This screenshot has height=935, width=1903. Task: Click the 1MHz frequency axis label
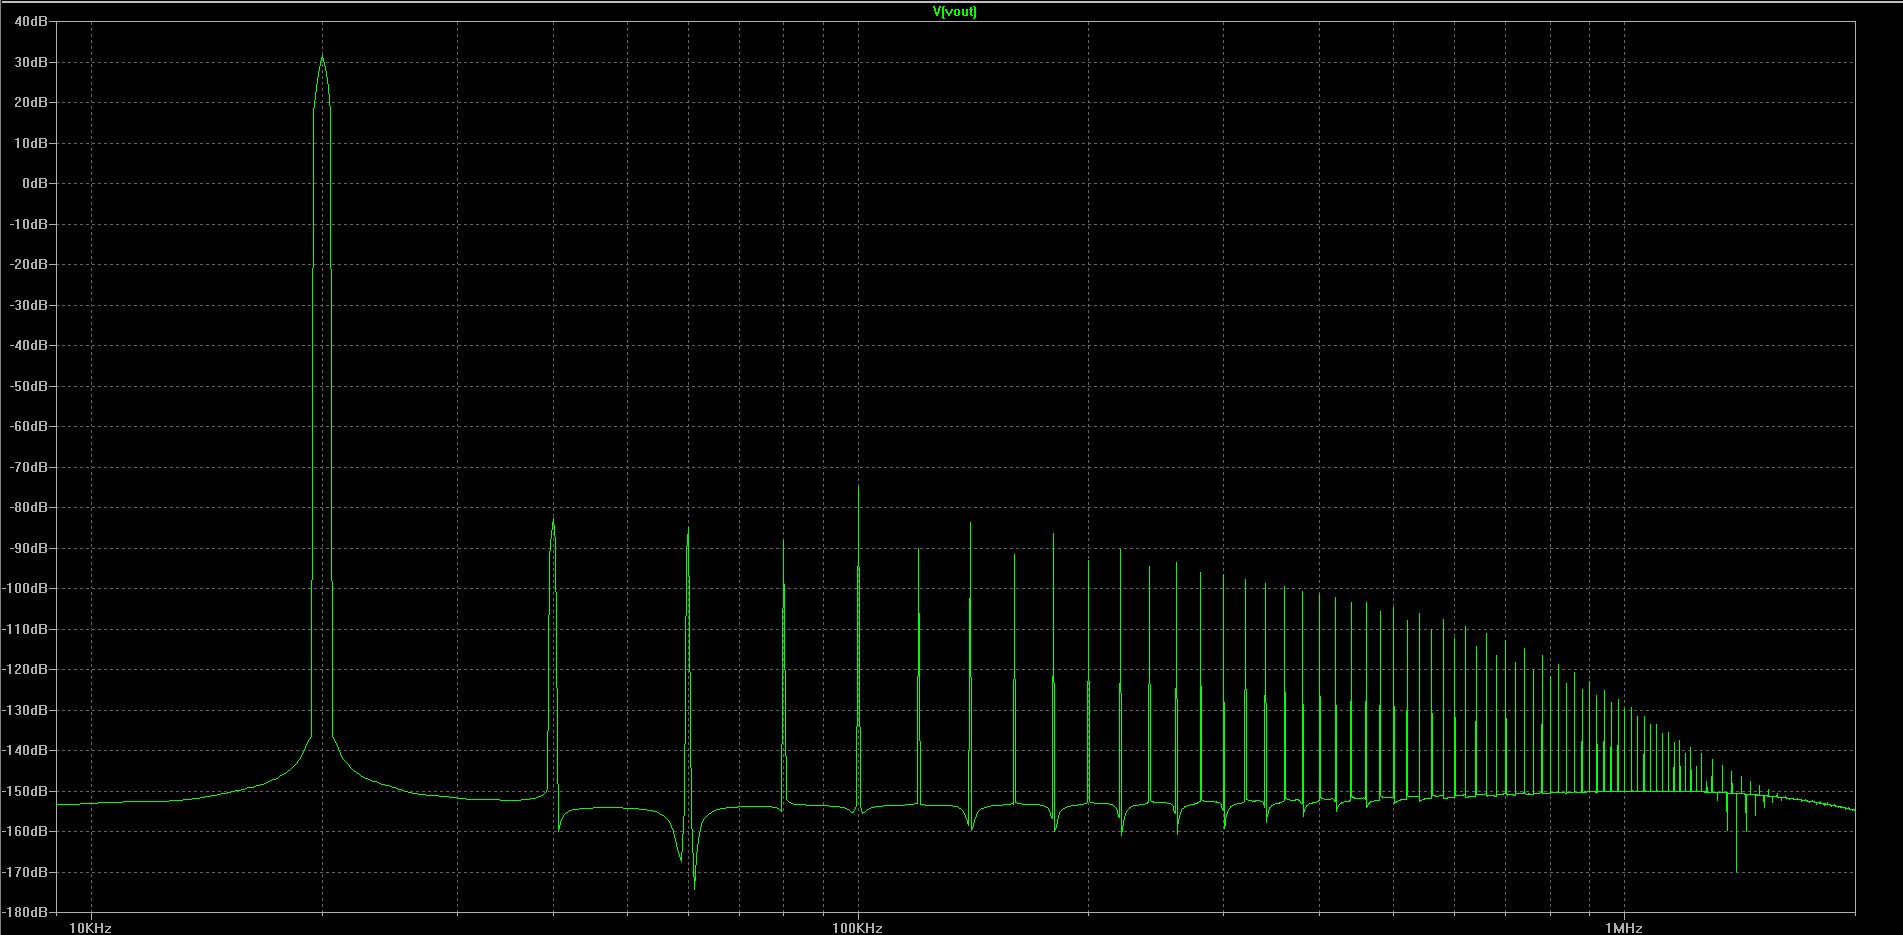(1624, 928)
